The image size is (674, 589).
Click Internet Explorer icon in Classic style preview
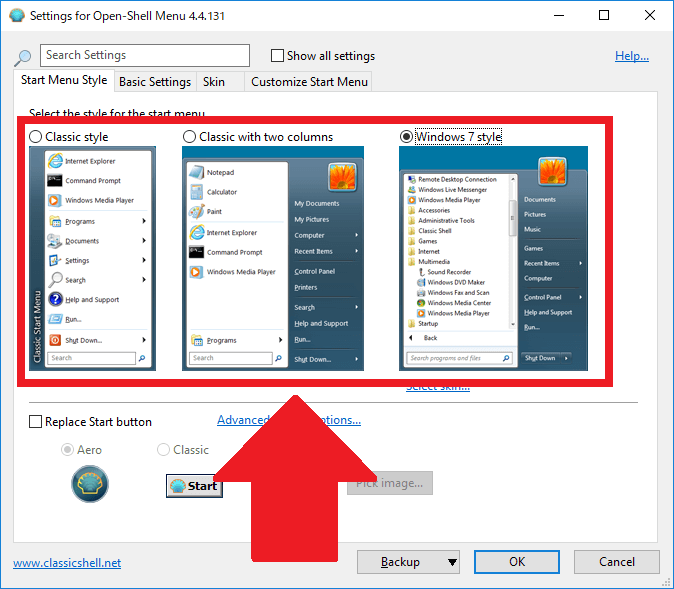tap(56, 161)
